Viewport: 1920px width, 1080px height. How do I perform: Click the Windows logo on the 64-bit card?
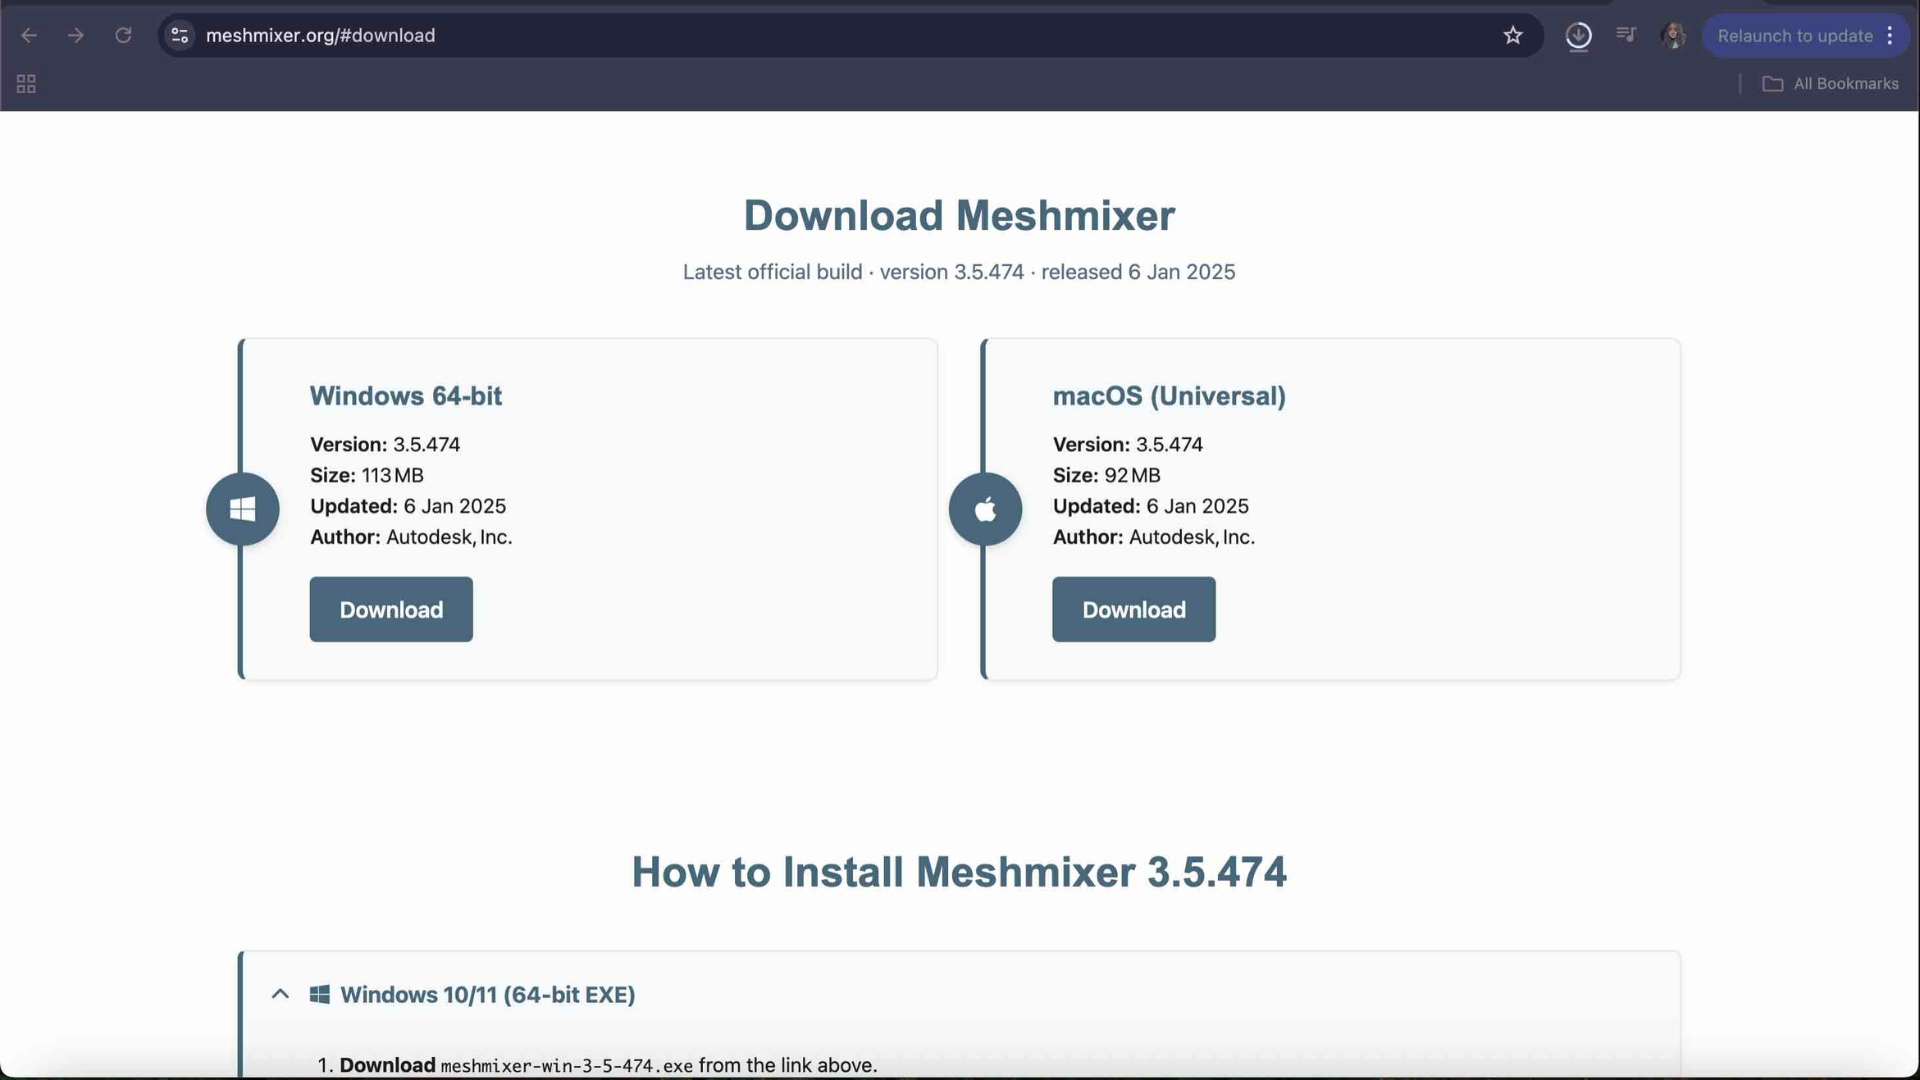pyautogui.click(x=242, y=509)
